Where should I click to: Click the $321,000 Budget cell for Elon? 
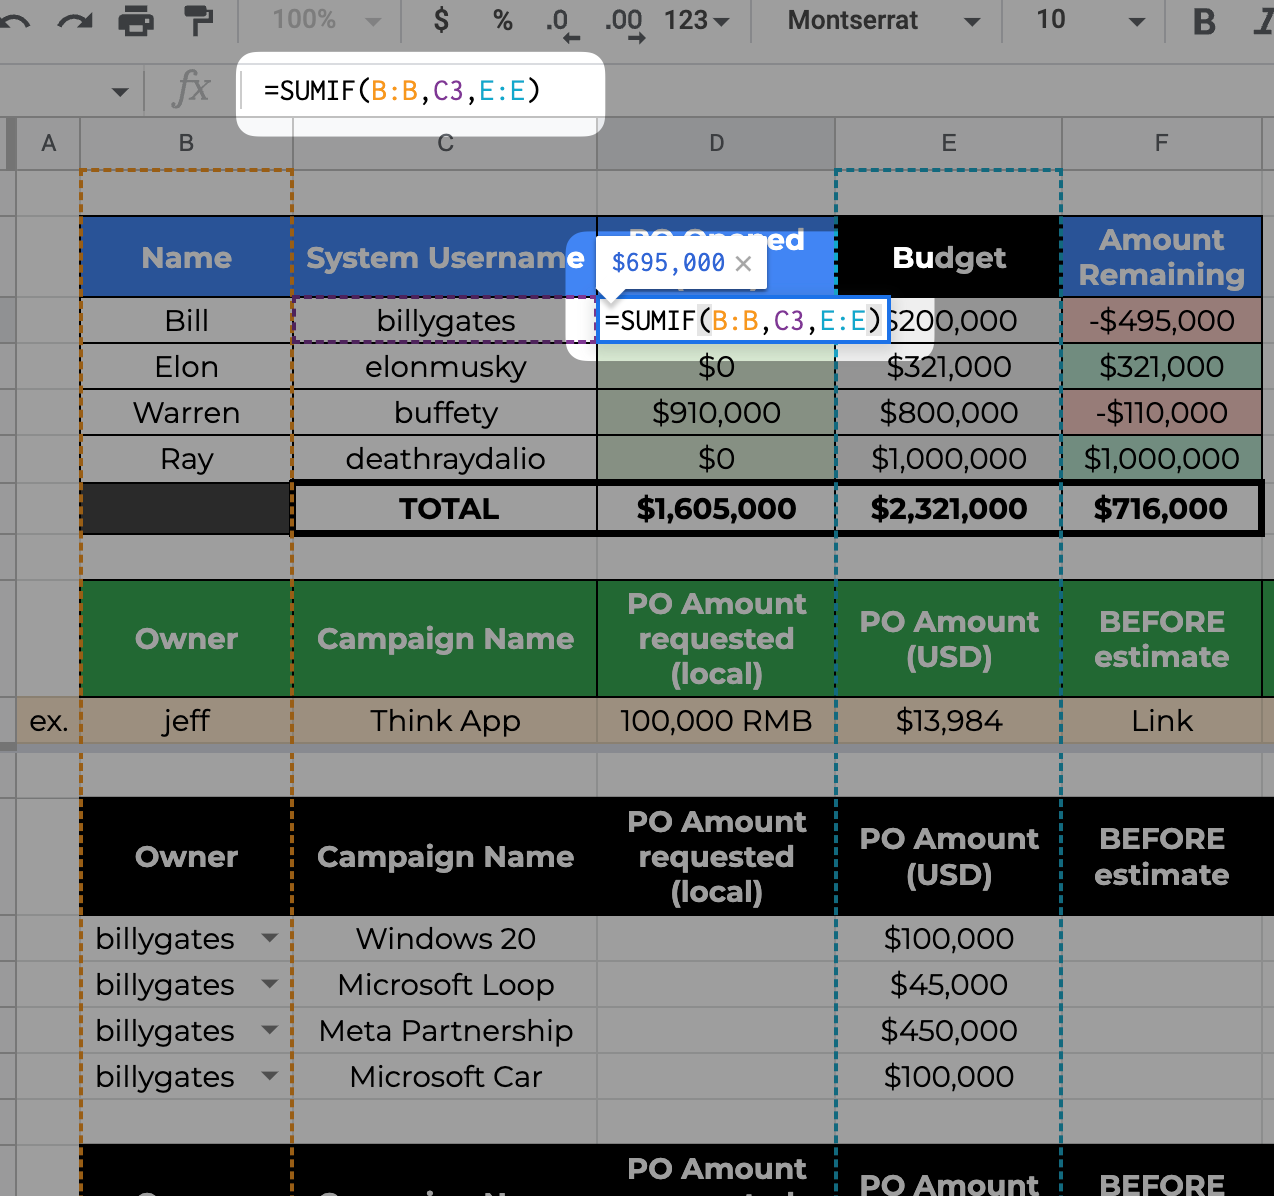tap(948, 366)
